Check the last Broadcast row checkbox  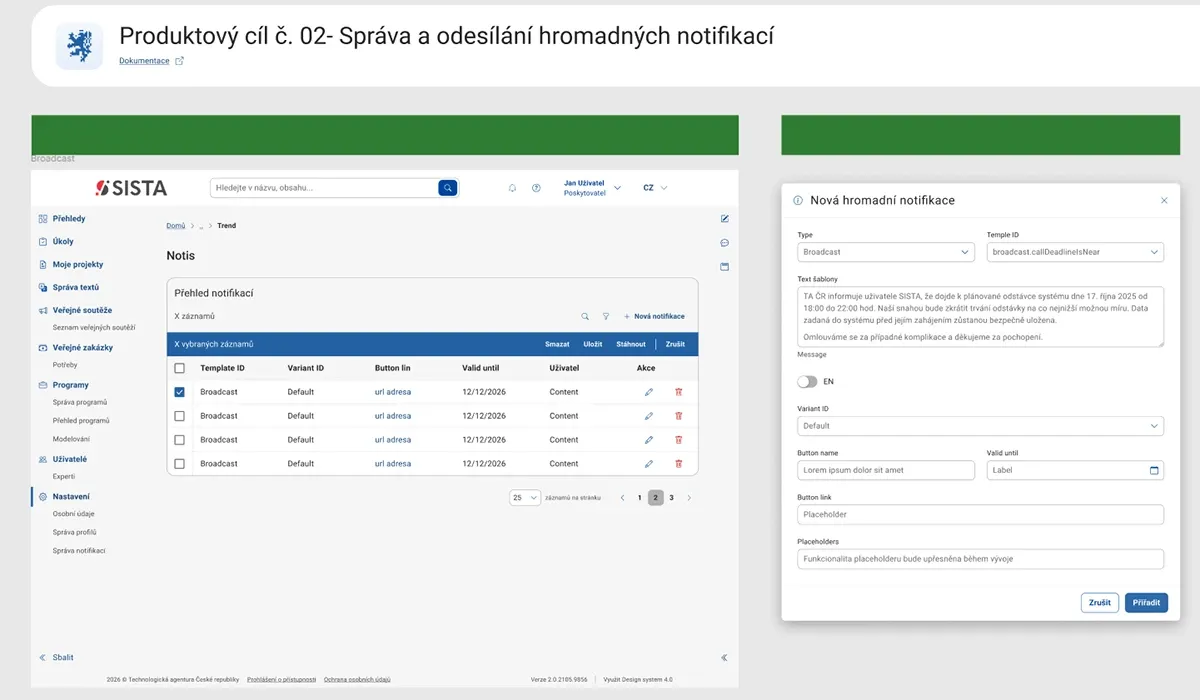tap(180, 464)
